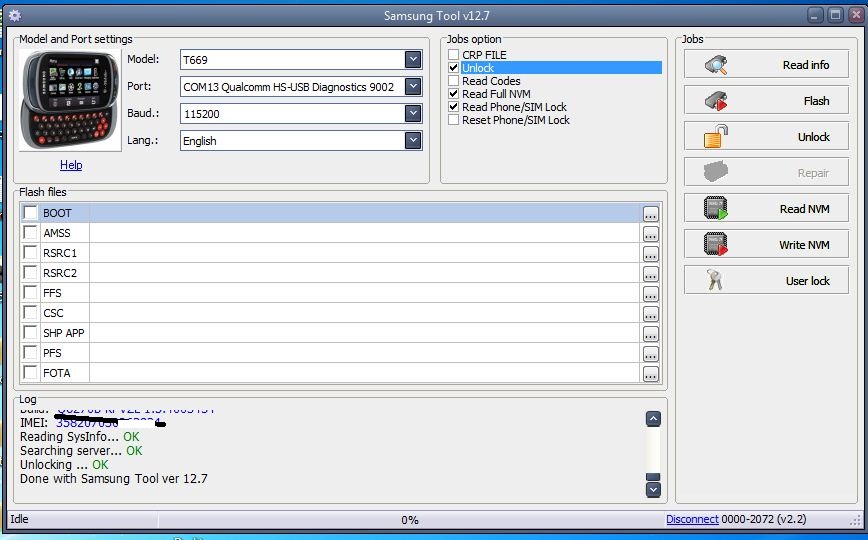Browse for SHP APP flash file
The height and width of the screenshot is (540, 868).
650,333
